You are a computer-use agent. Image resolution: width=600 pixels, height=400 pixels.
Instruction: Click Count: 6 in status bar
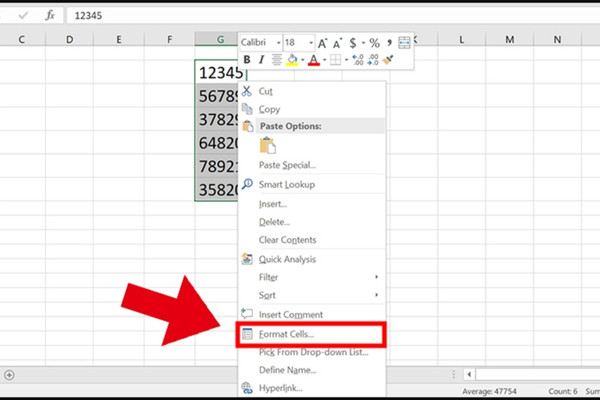click(x=562, y=391)
